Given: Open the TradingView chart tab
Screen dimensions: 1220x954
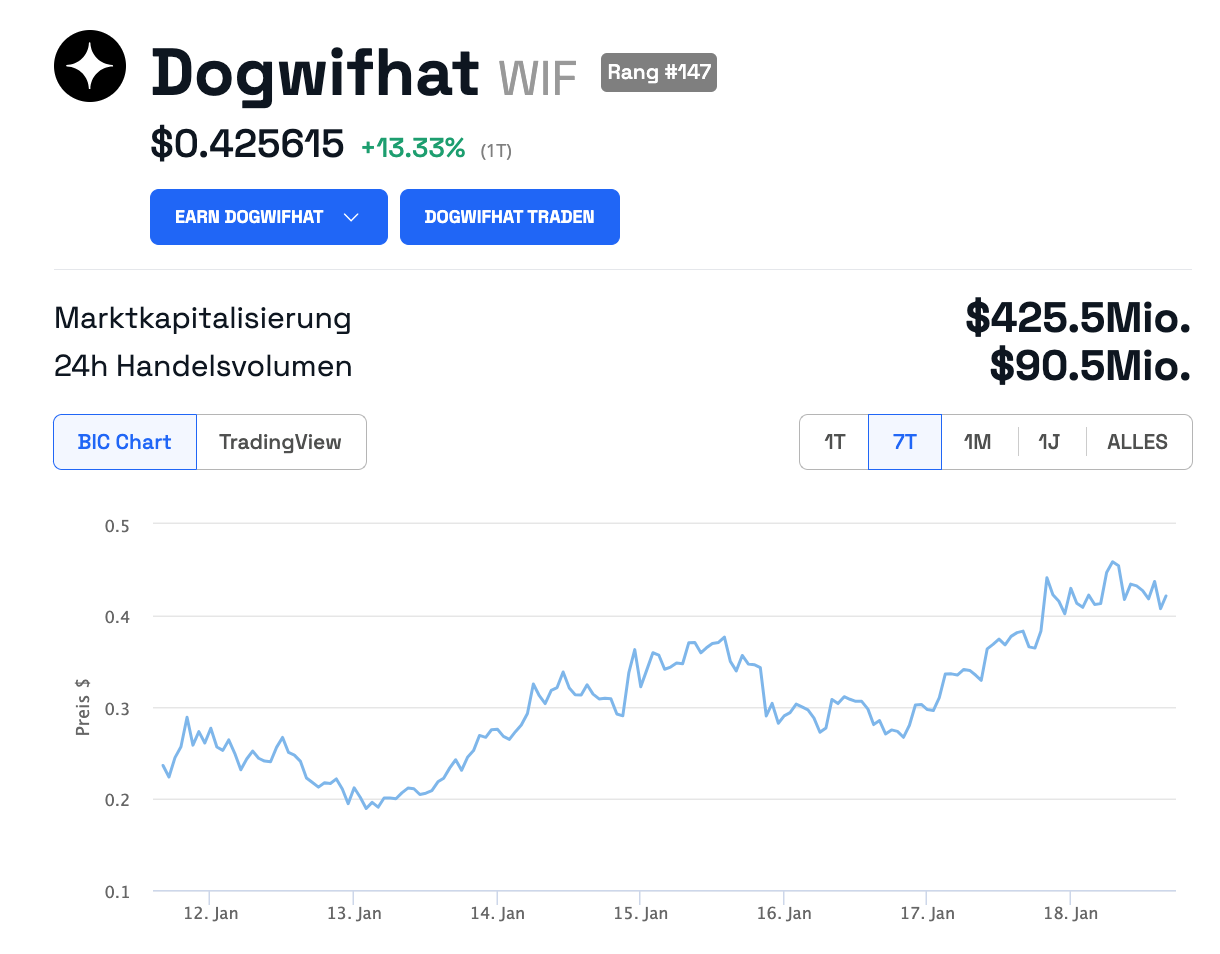Looking at the screenshot, I should (x=280, y=442).
